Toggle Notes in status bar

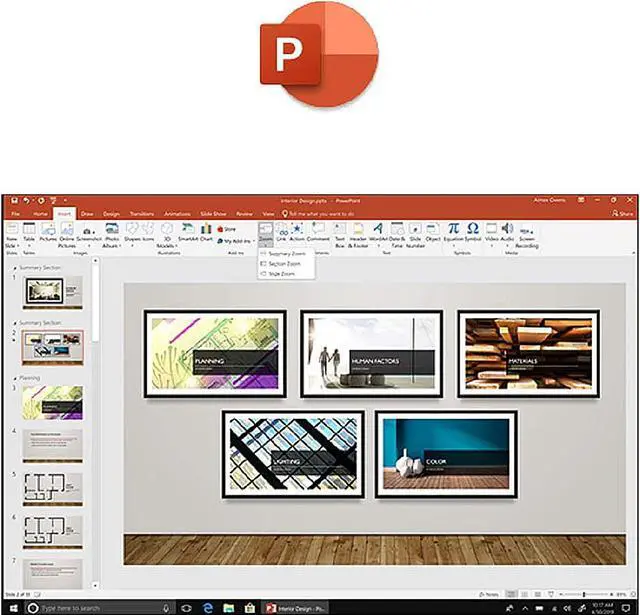click(x=489, y=594)
